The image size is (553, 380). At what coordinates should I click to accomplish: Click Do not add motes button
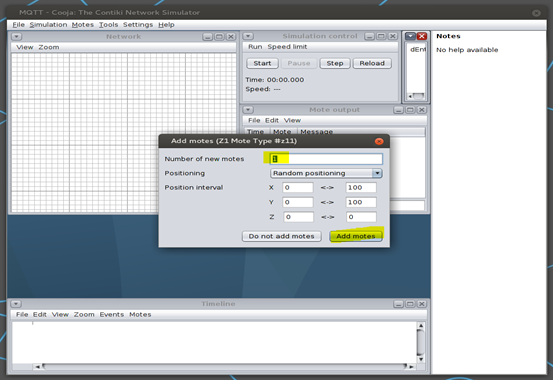(x=281, y=236)
